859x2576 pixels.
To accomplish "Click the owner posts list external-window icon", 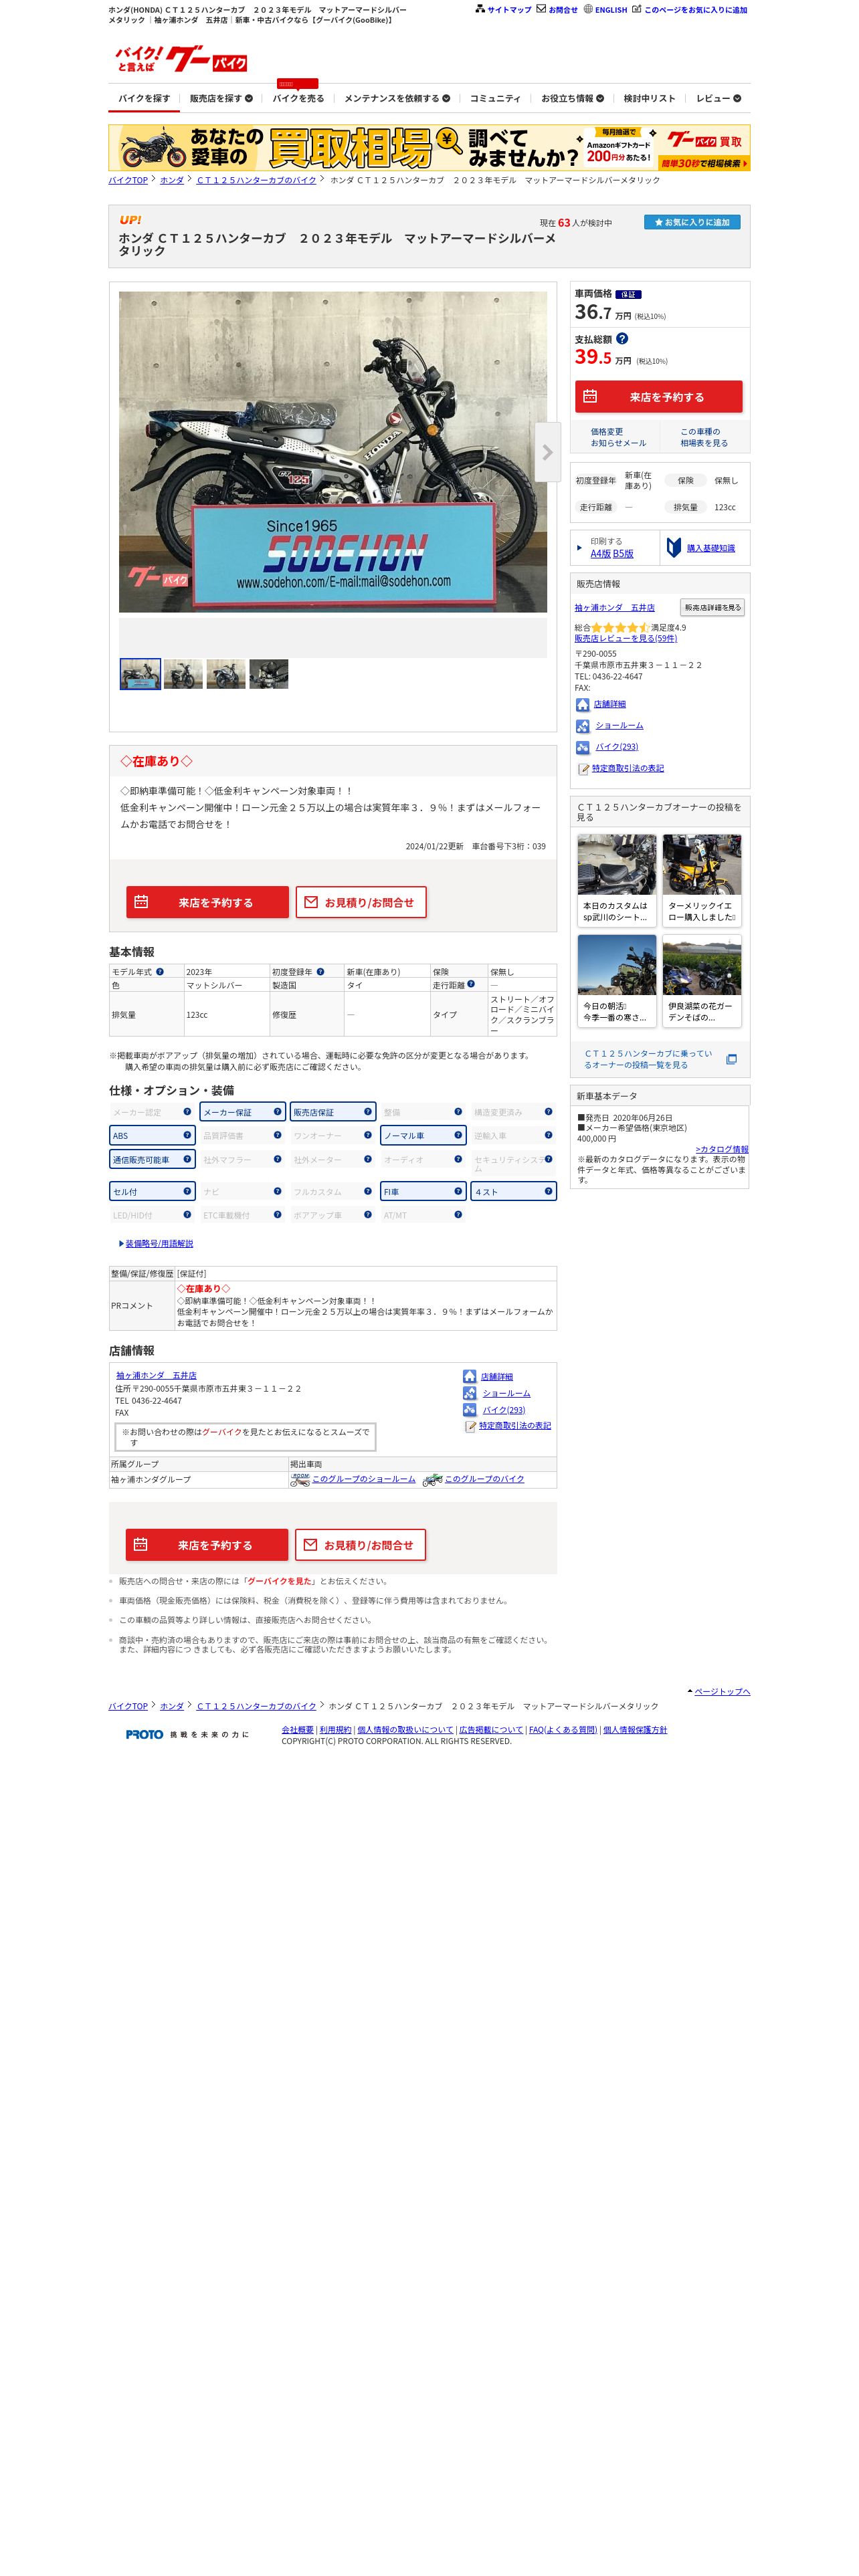I will [x=731, y=1060].
